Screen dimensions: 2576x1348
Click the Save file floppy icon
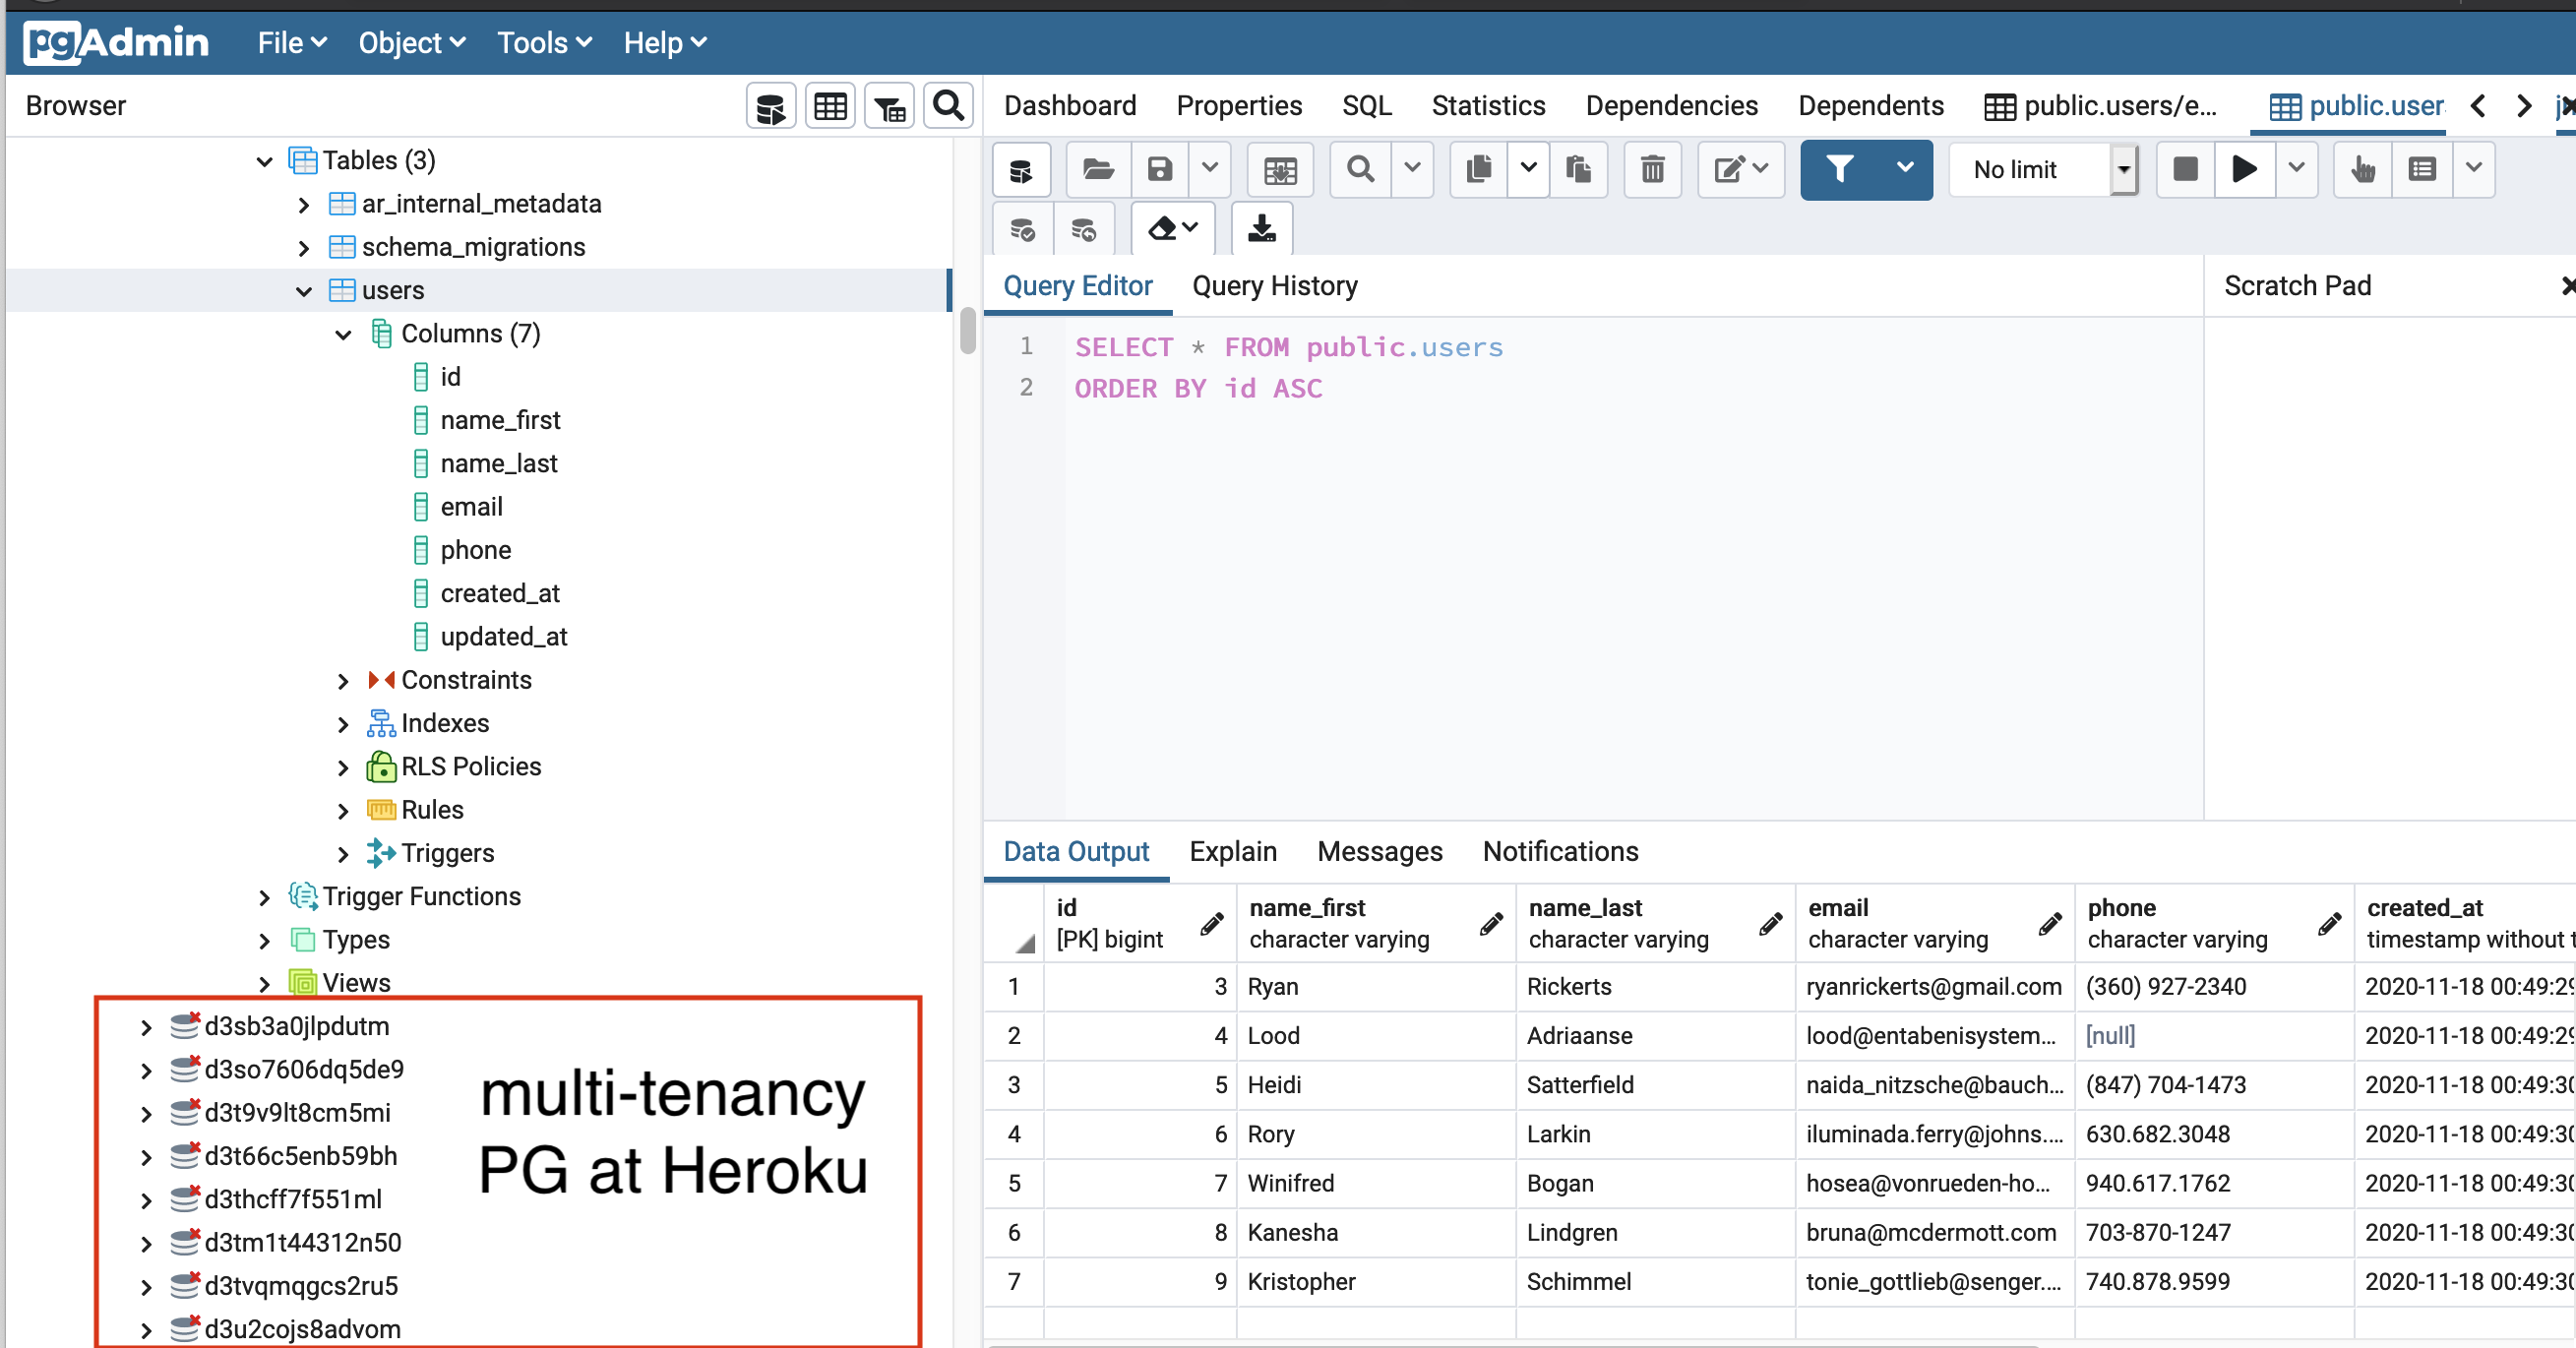[1159, 169]
